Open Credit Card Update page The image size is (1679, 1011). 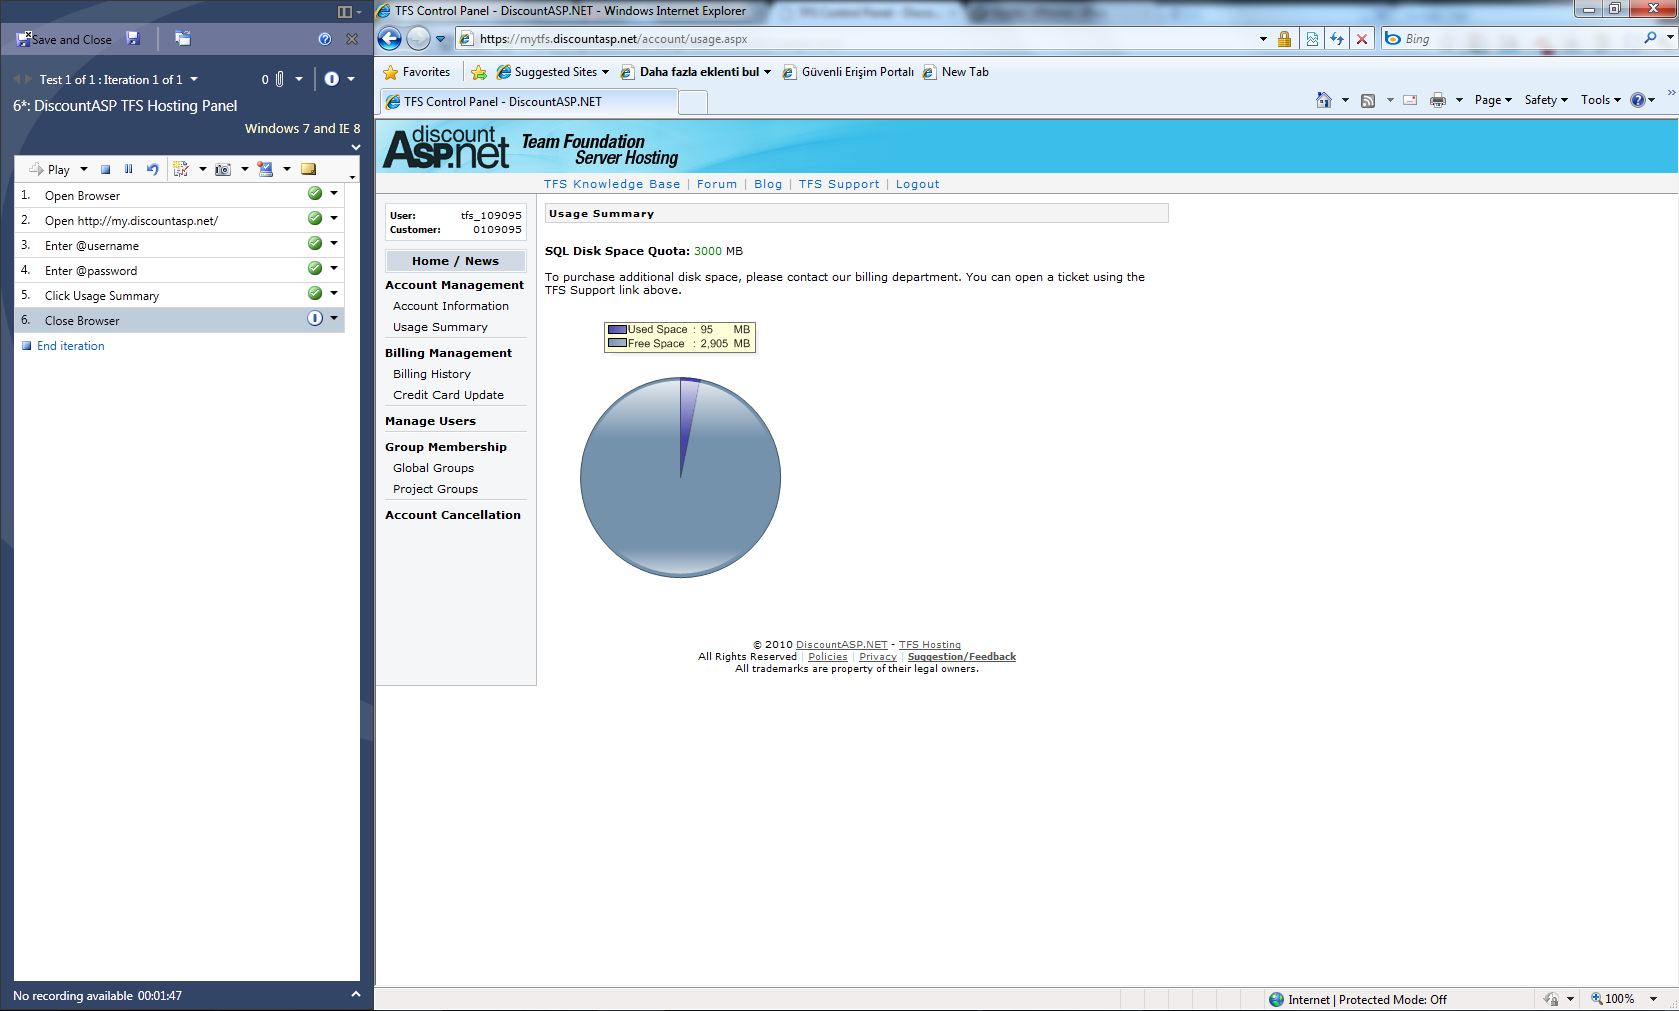pos(448,395)
